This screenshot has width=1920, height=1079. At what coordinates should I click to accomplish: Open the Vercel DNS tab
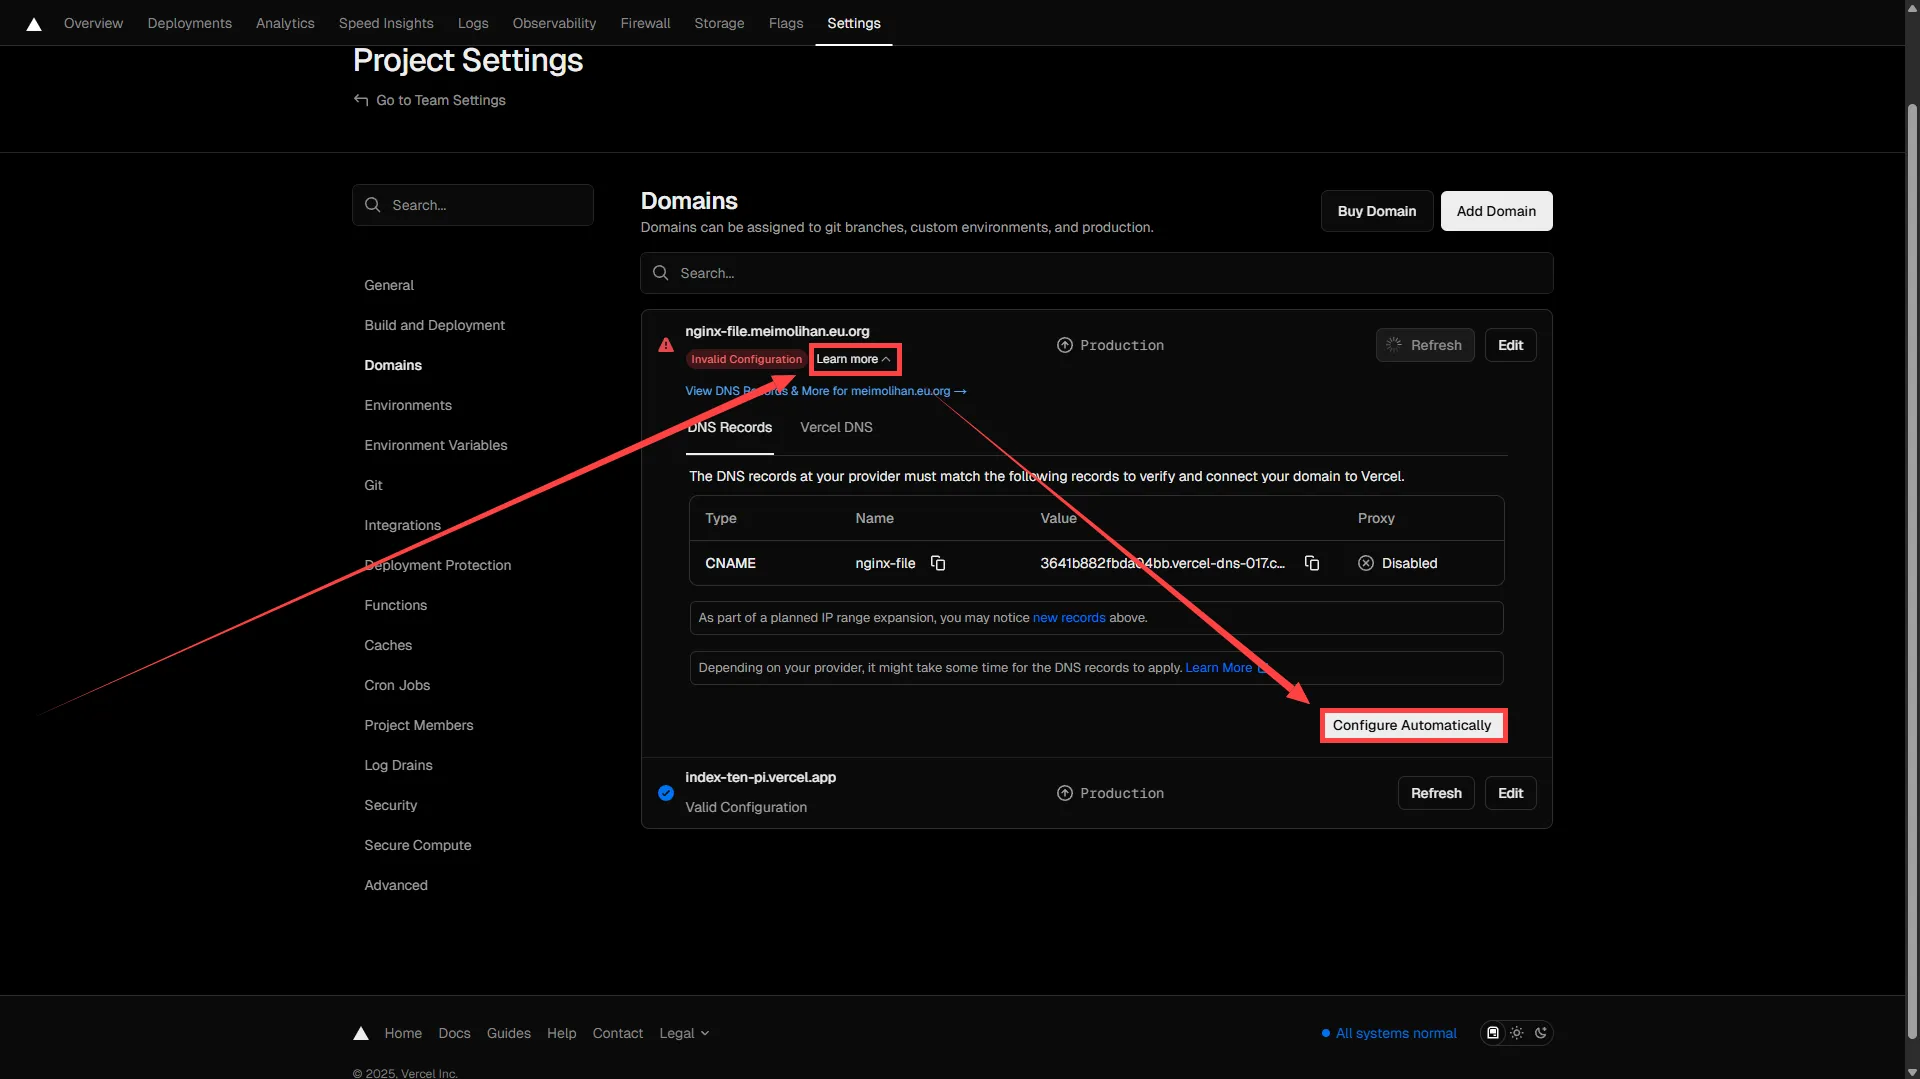pyautogui.click(x=836, y=427)
